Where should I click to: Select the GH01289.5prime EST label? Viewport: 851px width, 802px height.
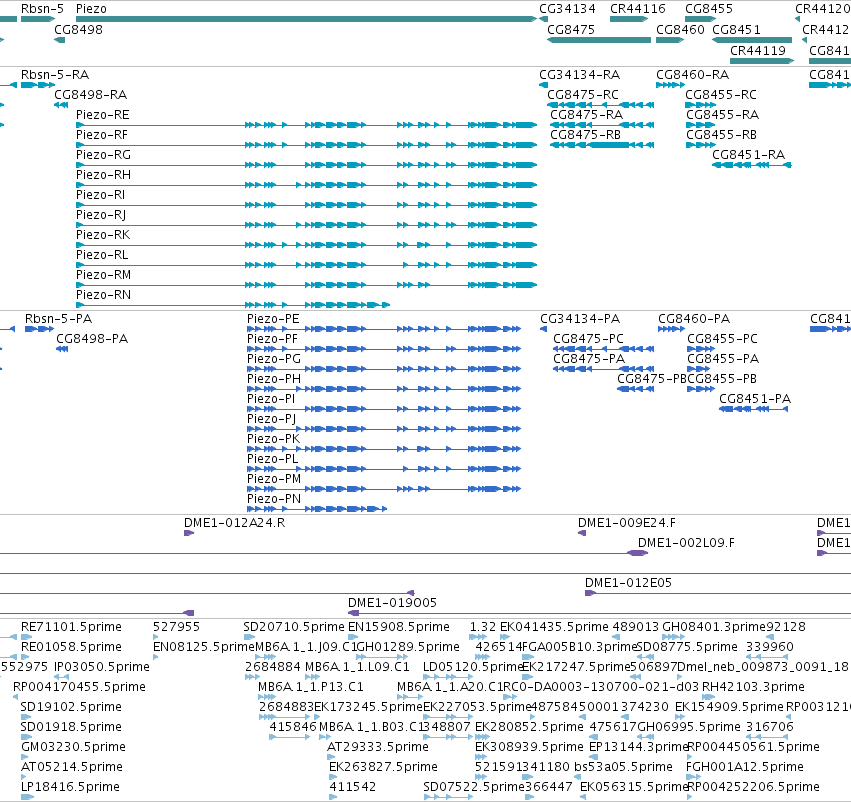coord(408,647)
